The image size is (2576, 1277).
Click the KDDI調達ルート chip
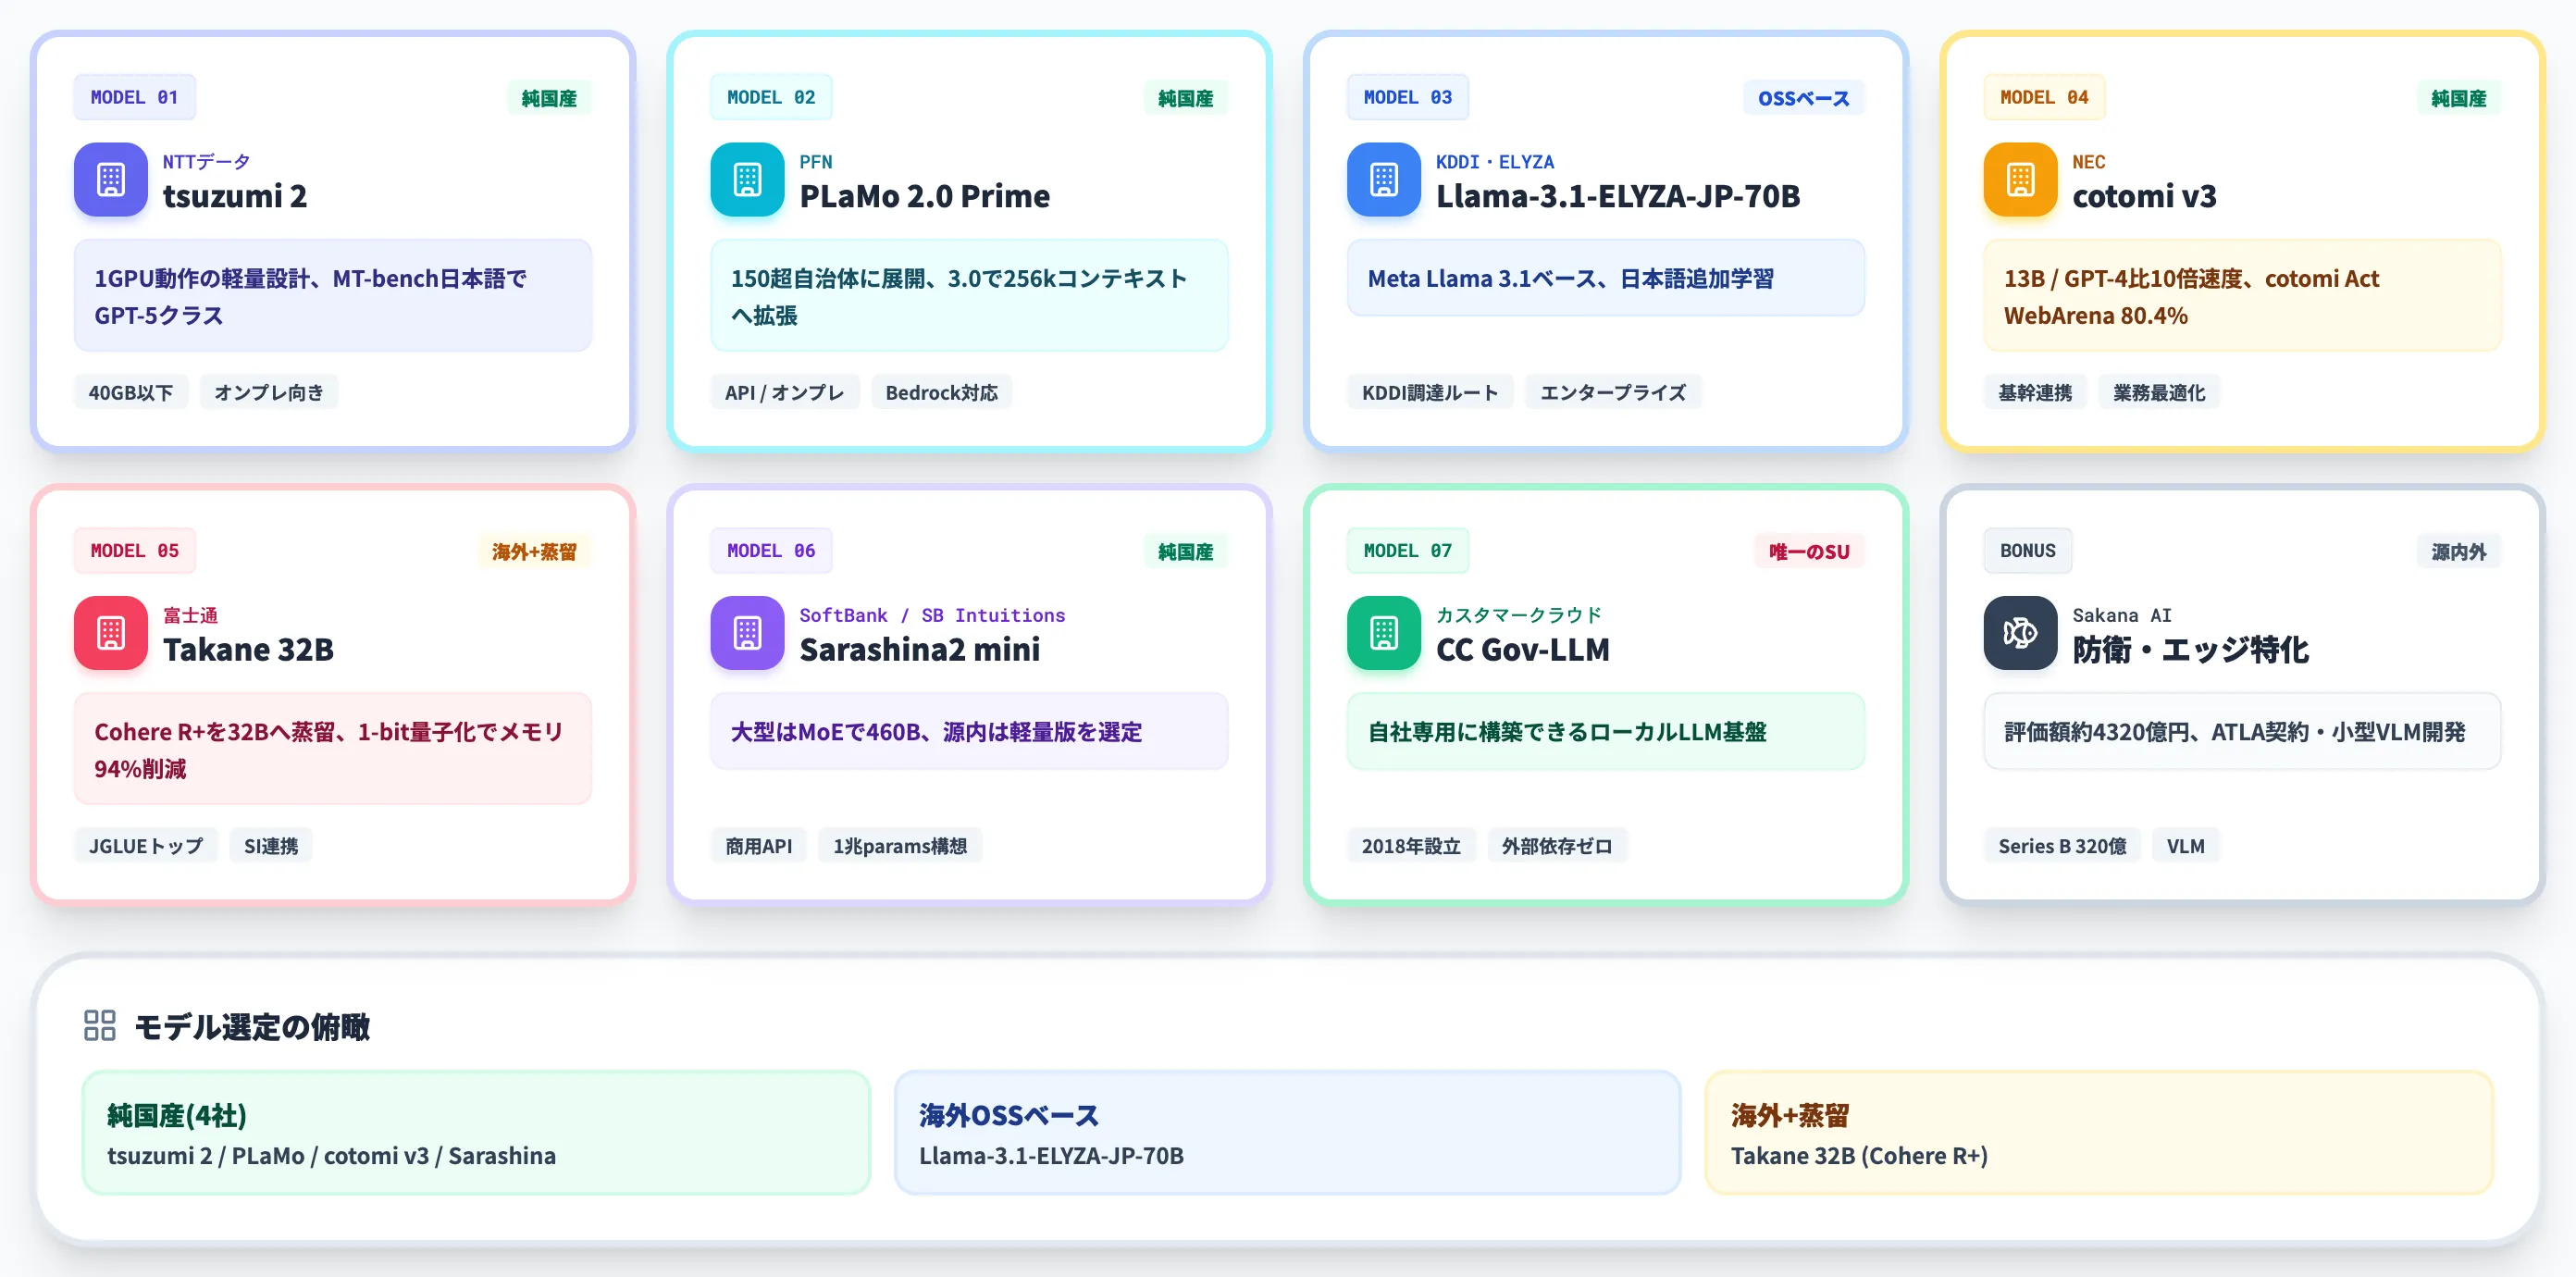[x=1430, y=392]
